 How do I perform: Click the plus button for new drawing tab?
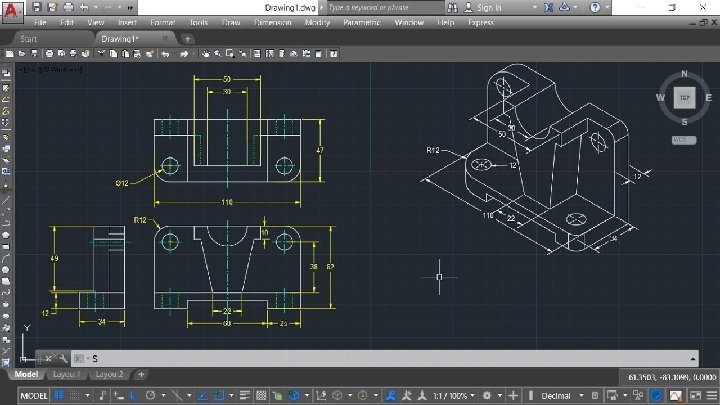[187, 38]
